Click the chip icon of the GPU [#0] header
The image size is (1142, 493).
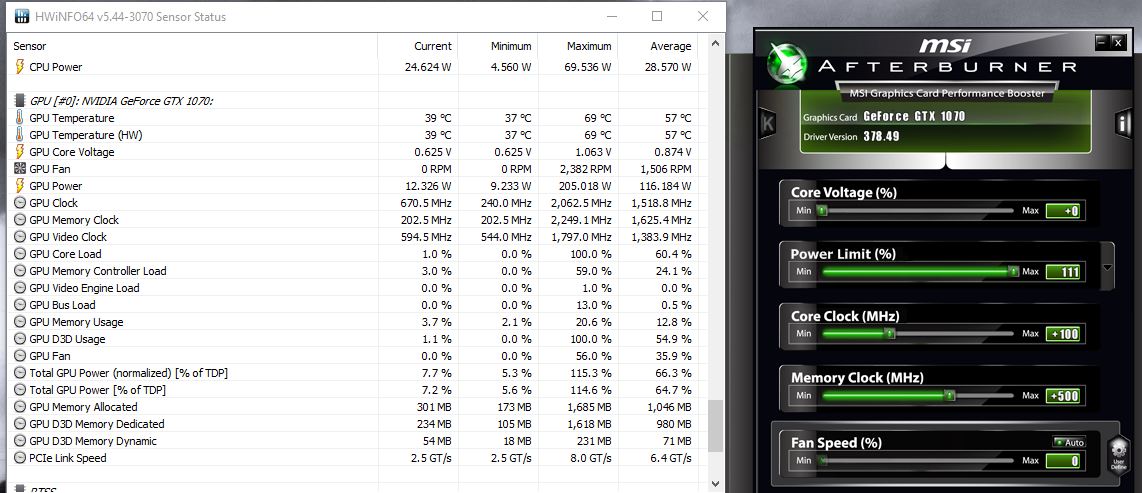point(20,101)
